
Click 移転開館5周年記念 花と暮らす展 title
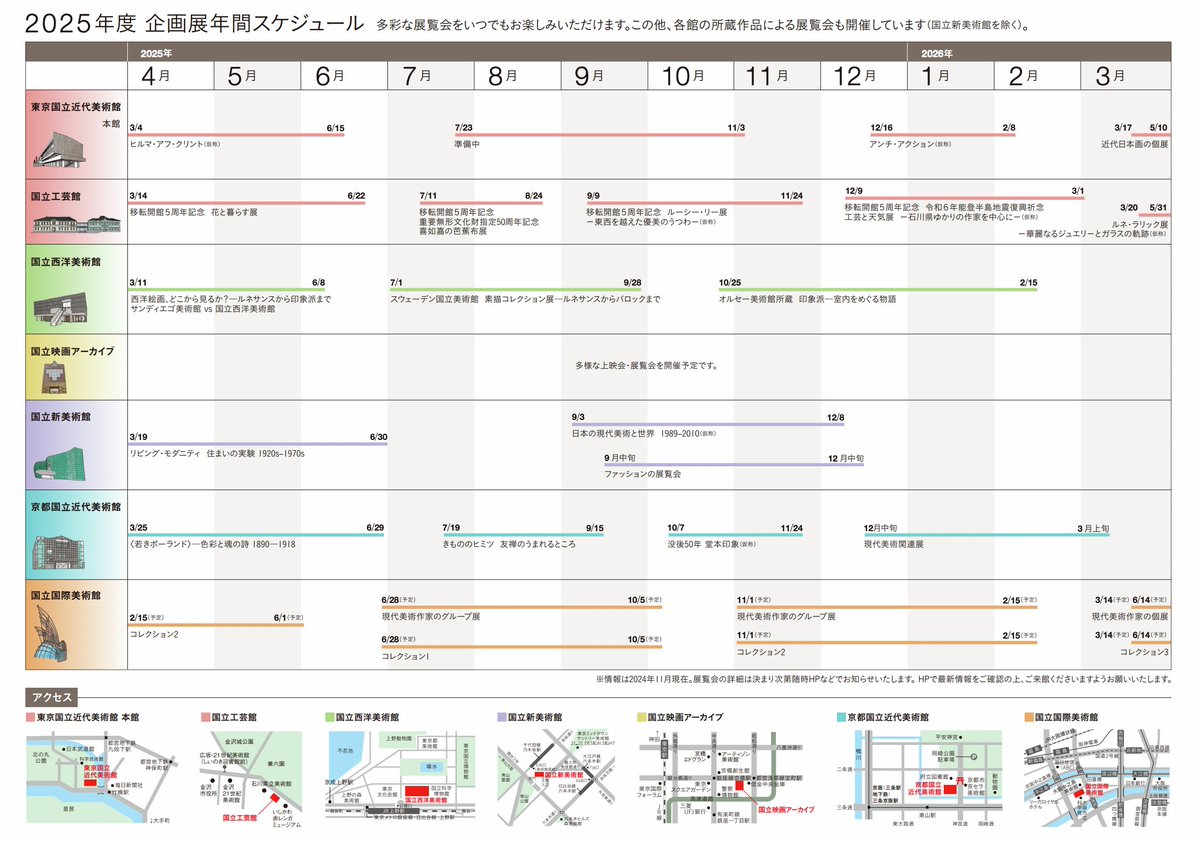194,213
